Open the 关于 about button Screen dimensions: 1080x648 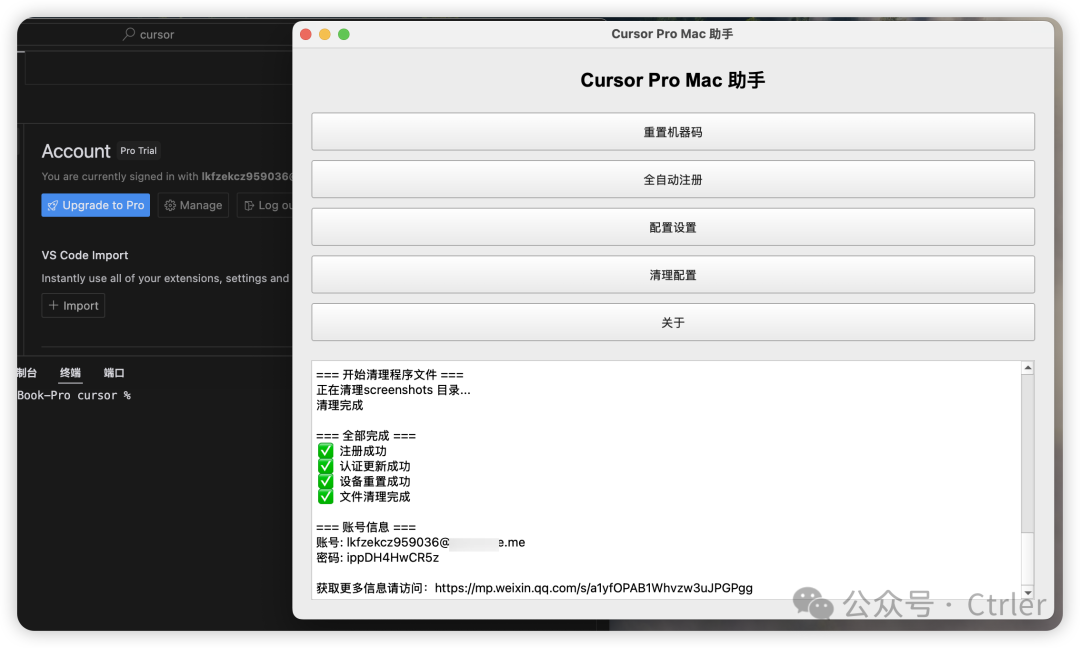[x=673, y=323]
